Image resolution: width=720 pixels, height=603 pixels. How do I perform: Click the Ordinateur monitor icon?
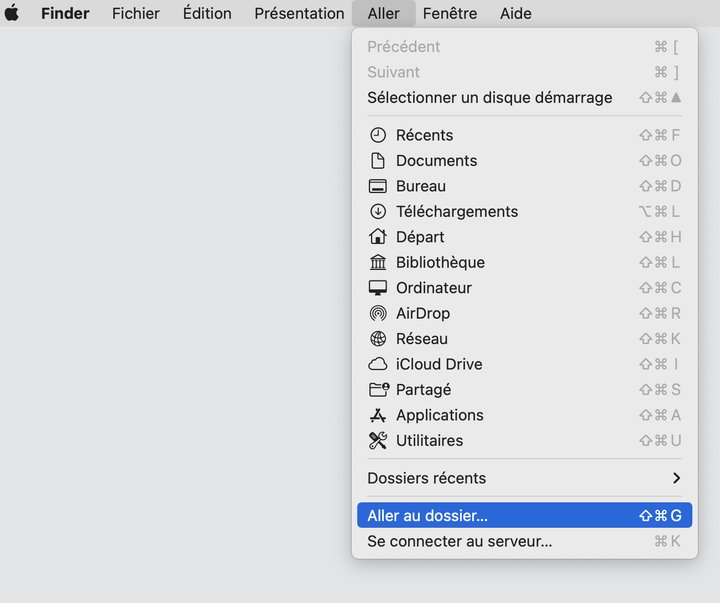(x=377, y=288)
